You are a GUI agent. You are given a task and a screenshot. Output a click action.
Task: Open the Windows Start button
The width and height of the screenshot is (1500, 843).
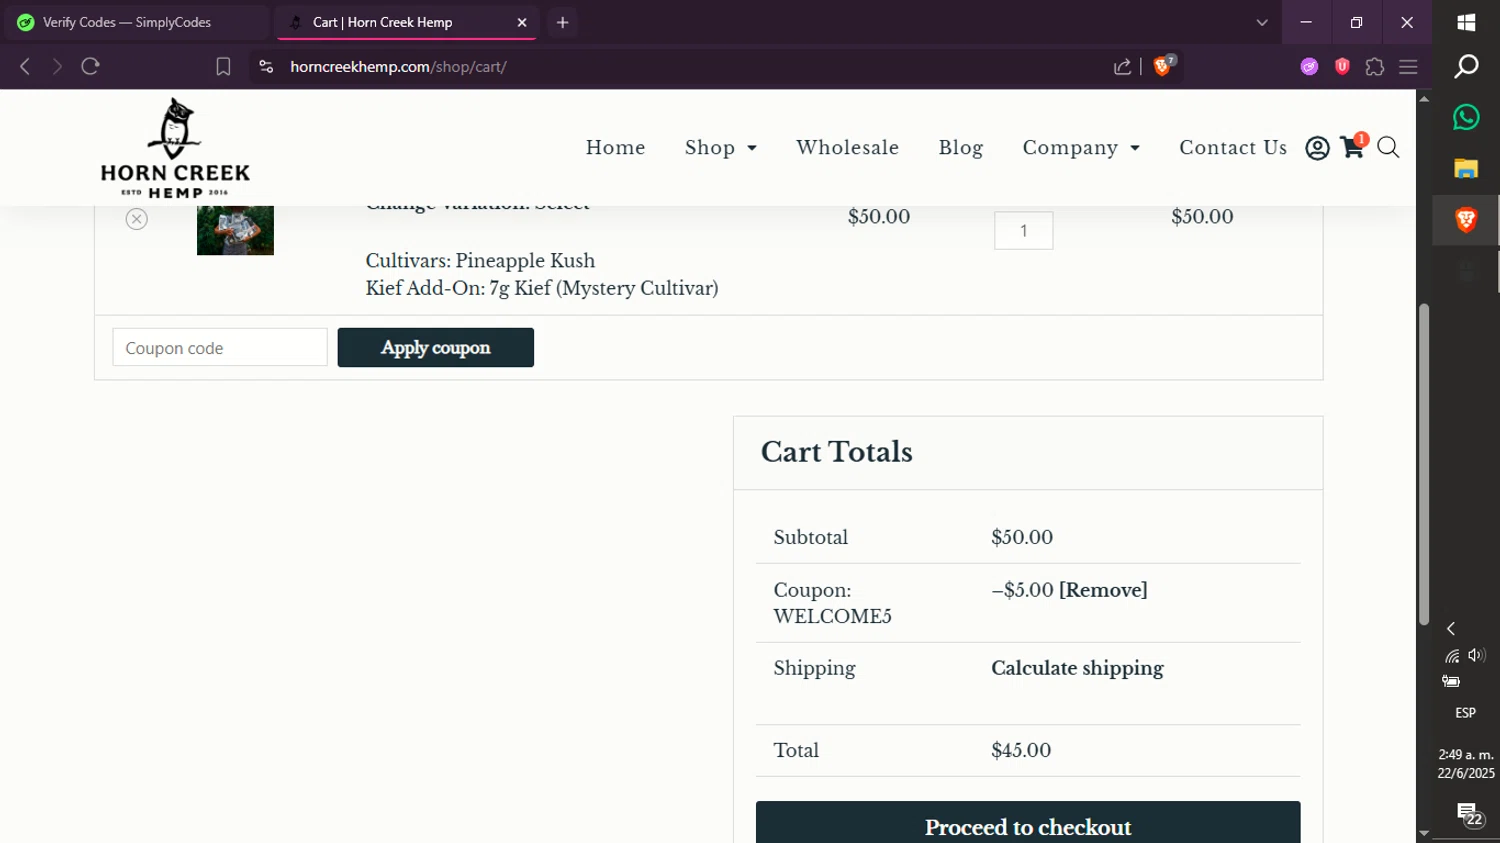tap(1466, 22)
